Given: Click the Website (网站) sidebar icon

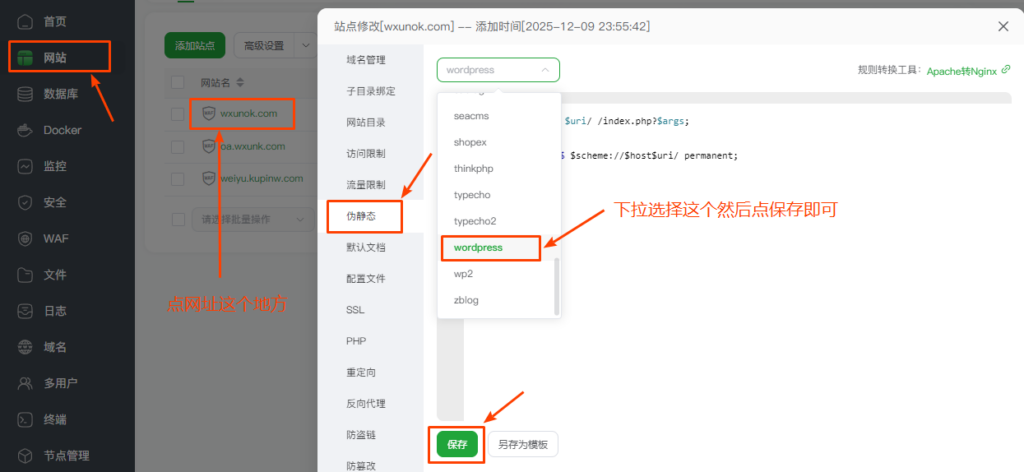Looking at the screenshot, I should pos(25,58).
